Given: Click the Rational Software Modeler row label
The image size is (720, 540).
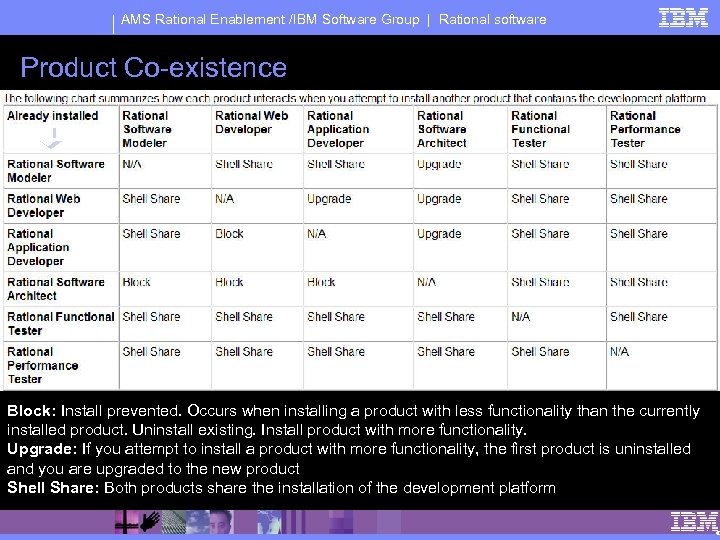Looking at the screenshot, I should pos(56,171).
